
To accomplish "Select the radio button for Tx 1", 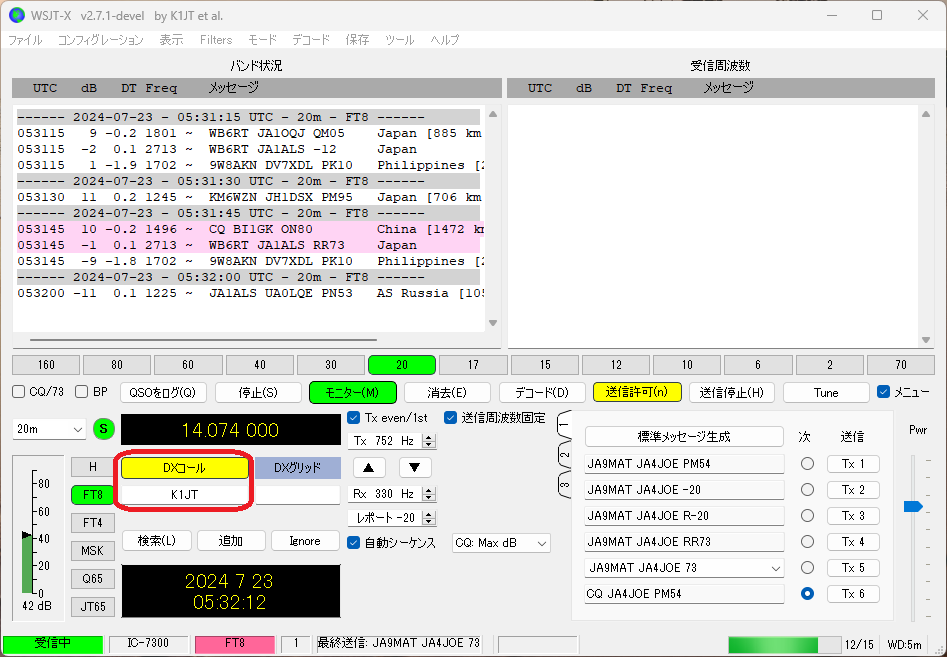I will [807, 464].
